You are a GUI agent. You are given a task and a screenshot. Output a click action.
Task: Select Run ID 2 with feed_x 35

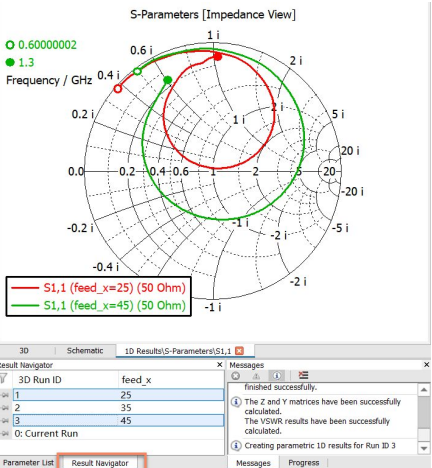pyautogui.click(x=119, y=408)
